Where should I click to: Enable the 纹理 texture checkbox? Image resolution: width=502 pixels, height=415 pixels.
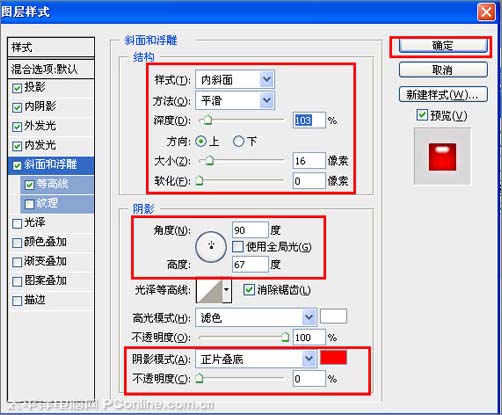(30, 204)
